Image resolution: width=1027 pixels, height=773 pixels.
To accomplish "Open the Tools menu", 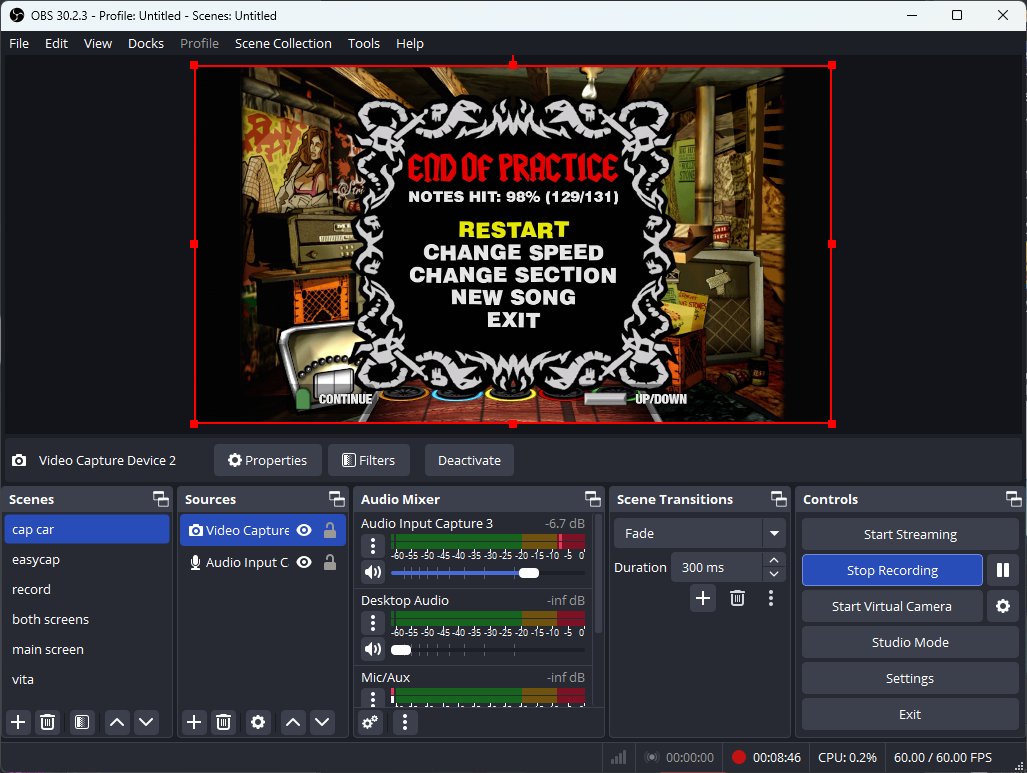I will pos(364,43).
